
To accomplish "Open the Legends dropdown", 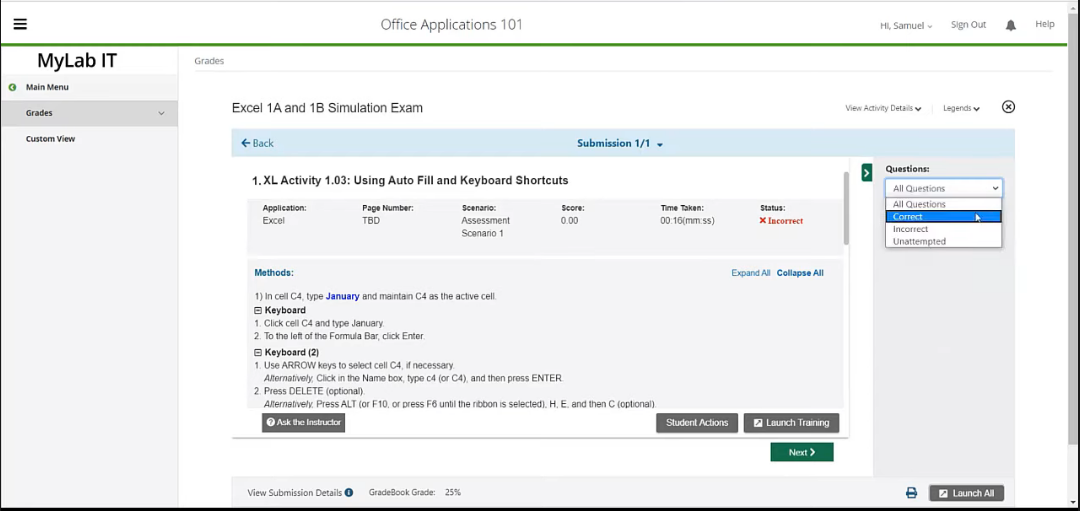I will coord(962,108).
